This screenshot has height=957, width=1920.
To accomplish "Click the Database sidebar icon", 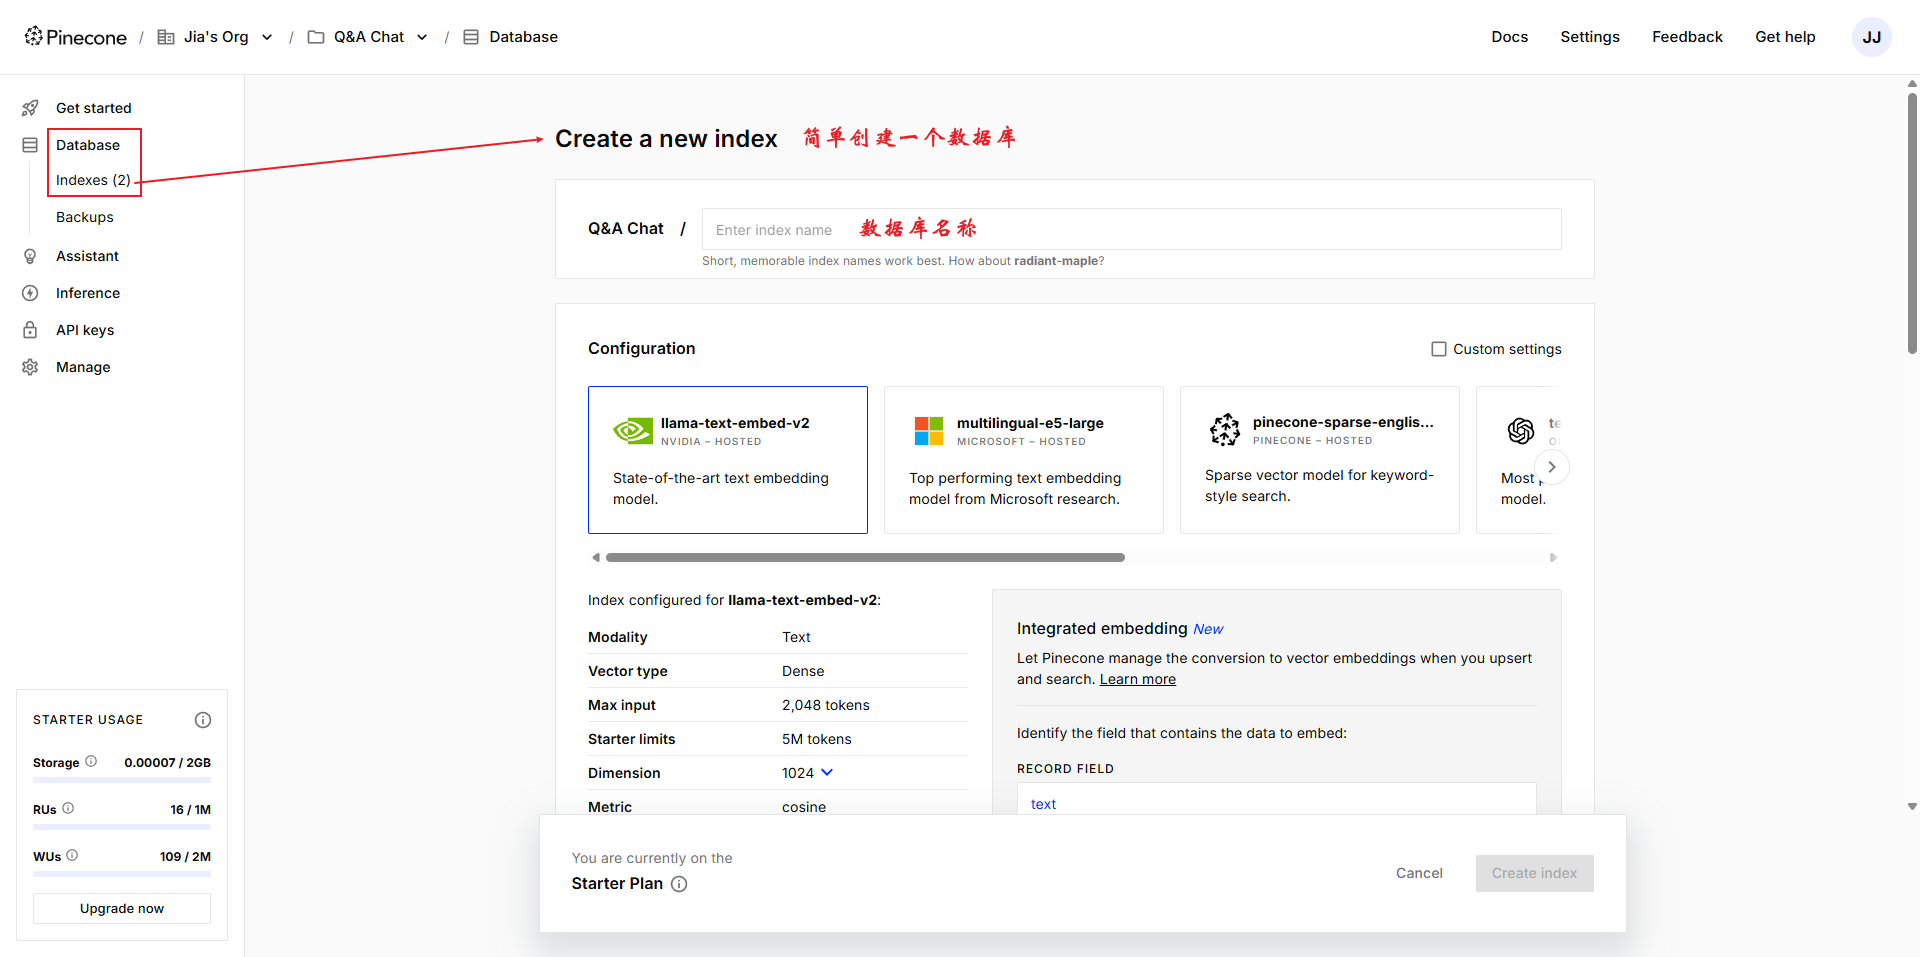I will [x=30, y=145].
